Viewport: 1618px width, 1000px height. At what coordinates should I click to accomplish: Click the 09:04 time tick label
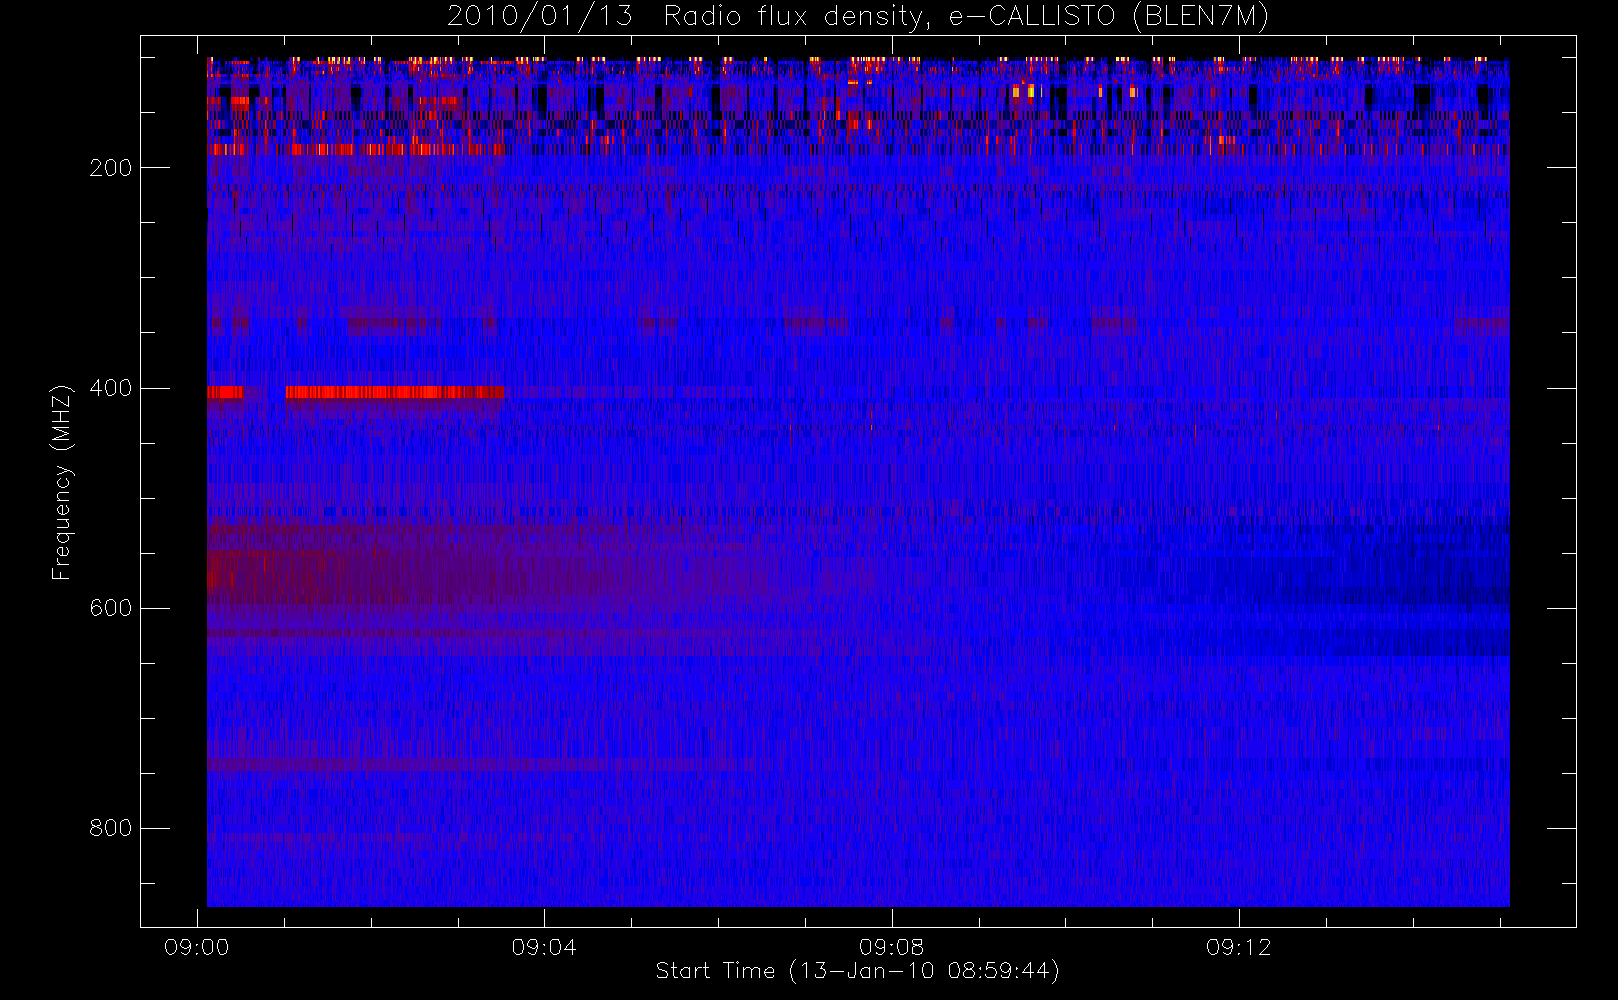pos(544,947)
